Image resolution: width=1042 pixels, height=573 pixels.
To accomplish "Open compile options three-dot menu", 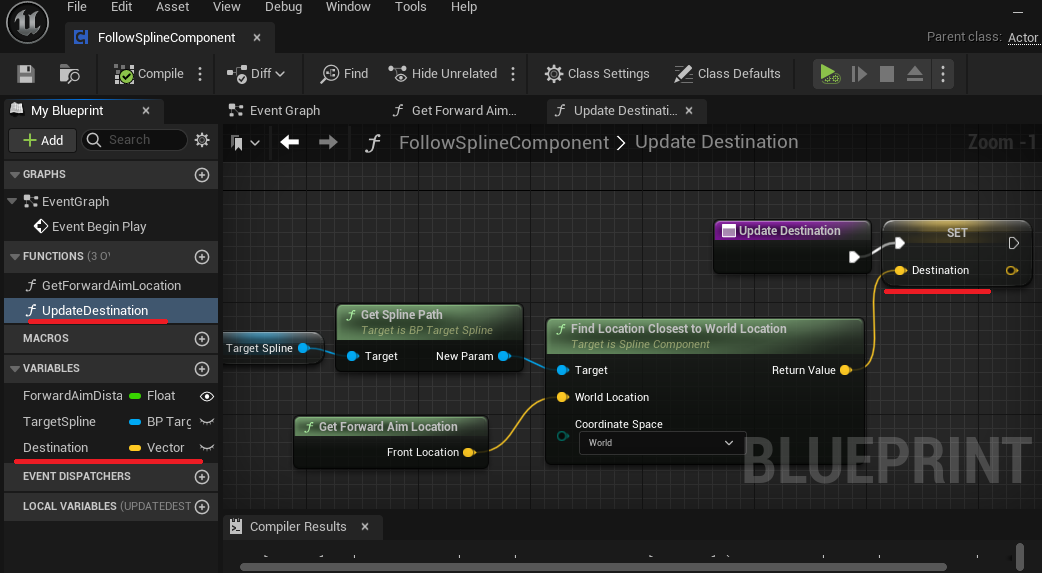I will [x=200, y=74].
